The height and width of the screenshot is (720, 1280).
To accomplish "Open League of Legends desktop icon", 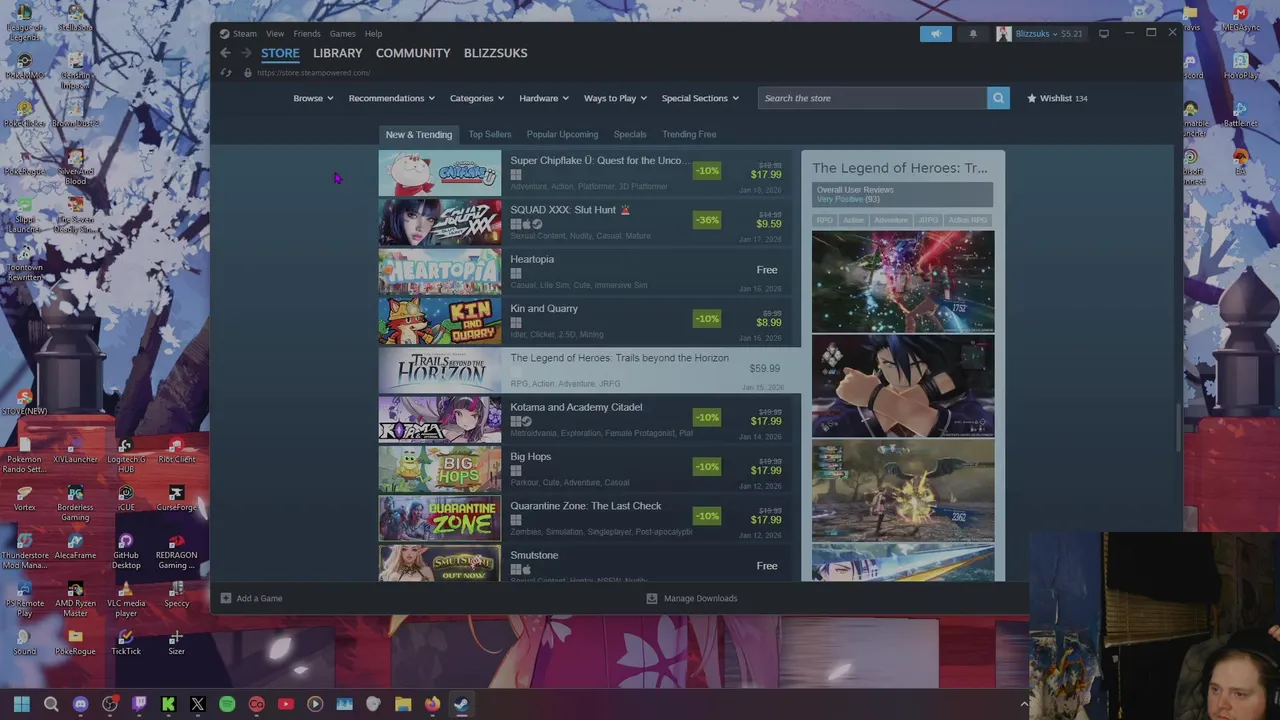I will pos(24,22).
